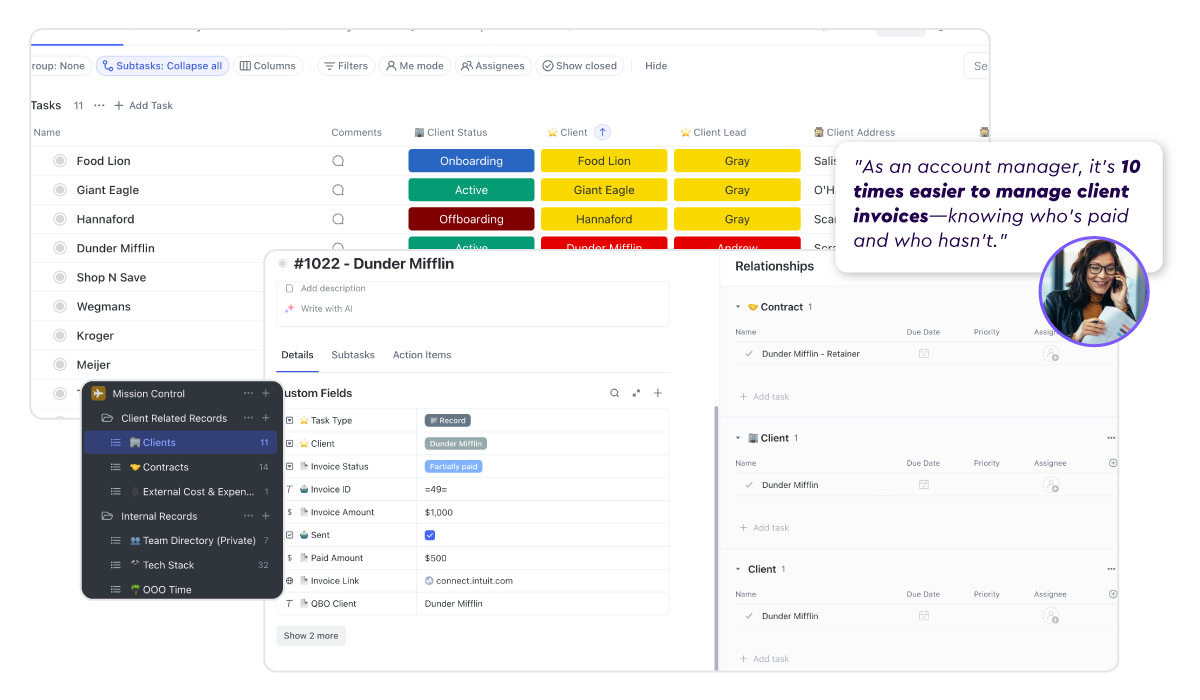Image resolution: width=1200 pixels, height=700 pixels.
Task: Toggle Kroger task status circle
Action: (x=60, y=335)
